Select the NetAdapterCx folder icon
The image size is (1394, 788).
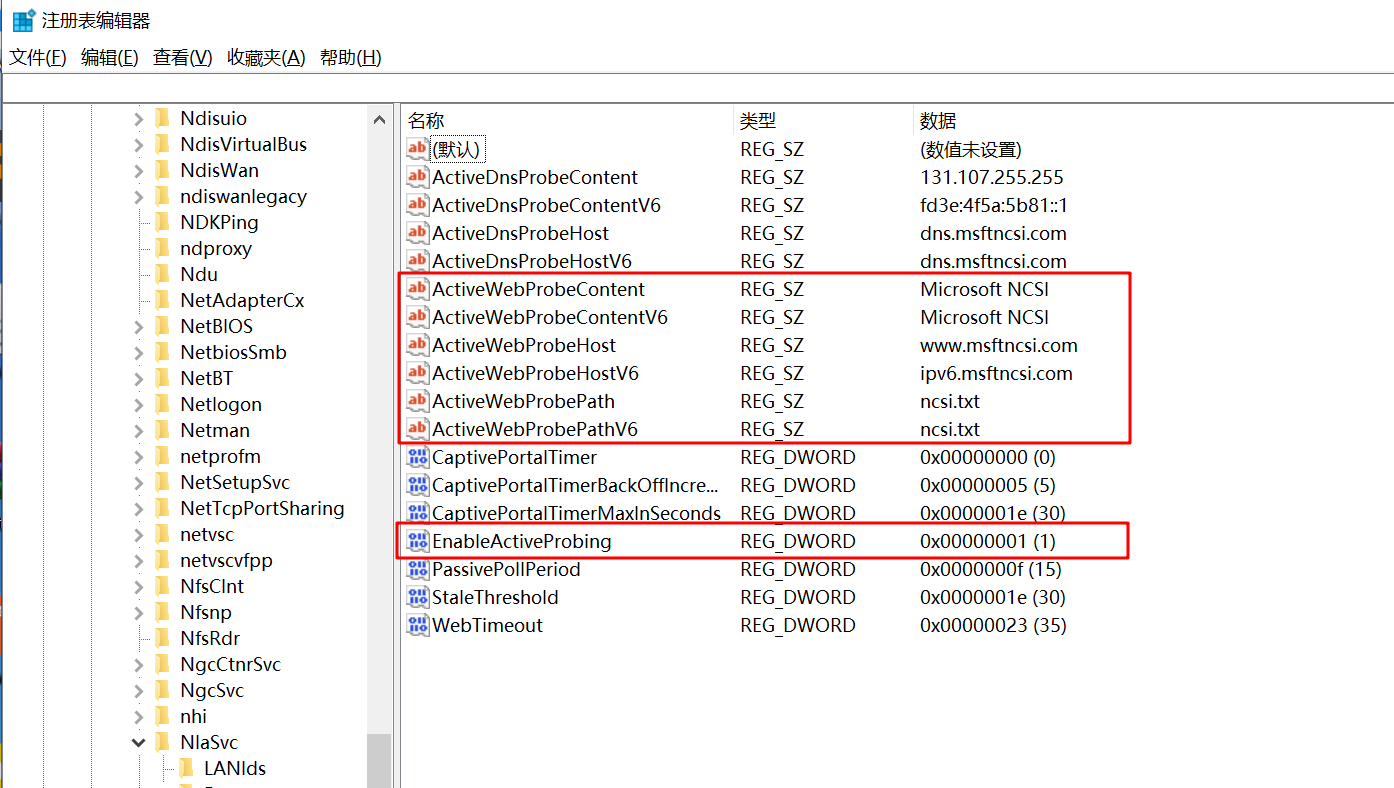click(x=163, y=301)
